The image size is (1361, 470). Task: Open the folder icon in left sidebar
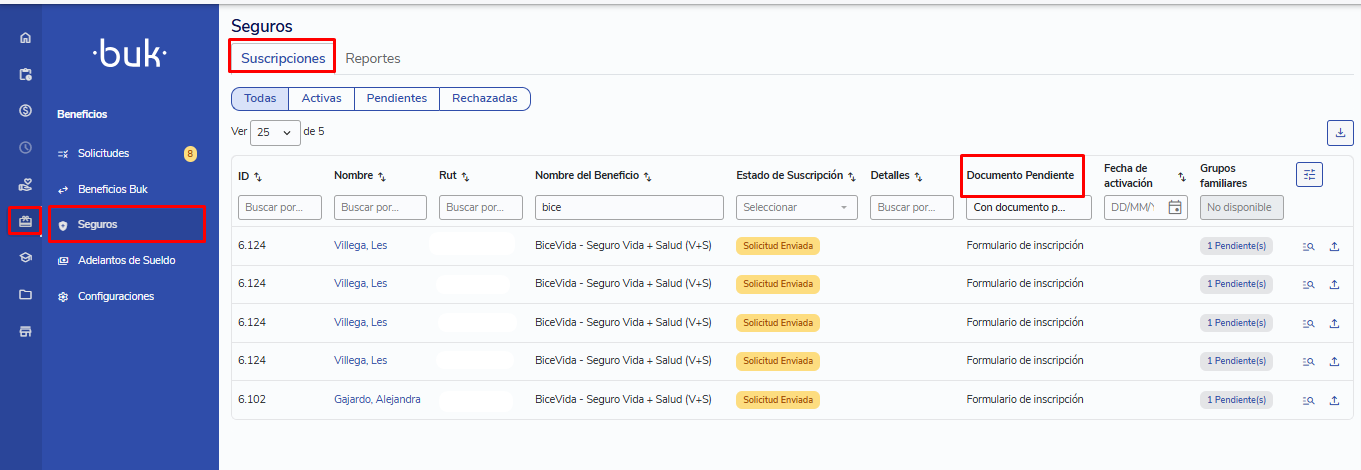(x=26, y=295)
